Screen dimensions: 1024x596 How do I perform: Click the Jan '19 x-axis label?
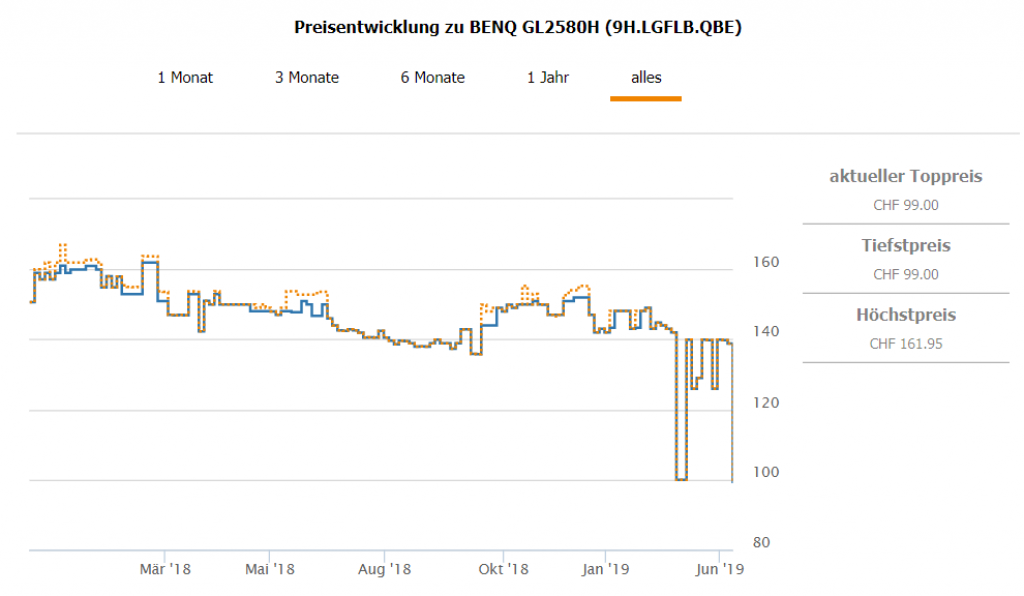(605, 569)
